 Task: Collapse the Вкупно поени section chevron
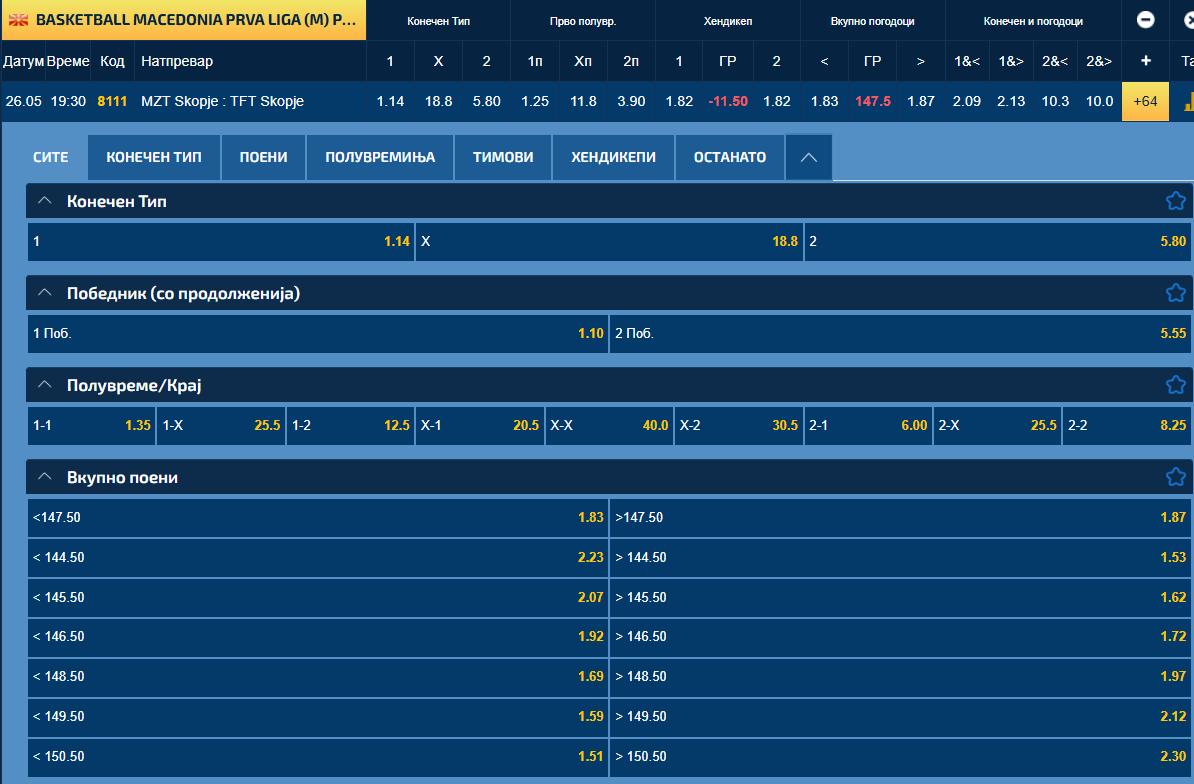(45, 477)
